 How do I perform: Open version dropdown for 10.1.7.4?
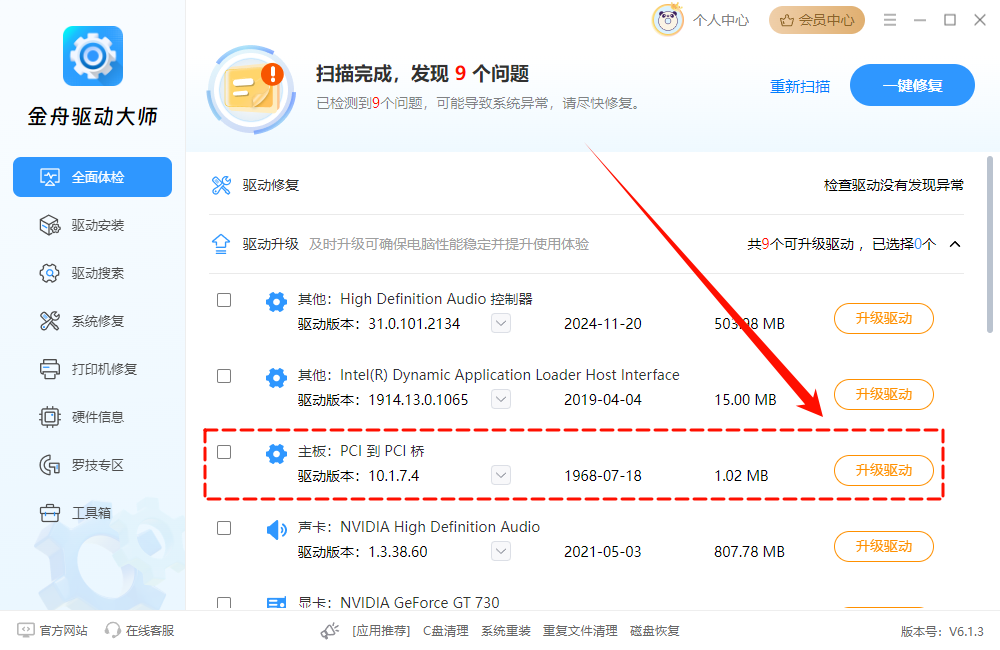click(x=501, y=475)
